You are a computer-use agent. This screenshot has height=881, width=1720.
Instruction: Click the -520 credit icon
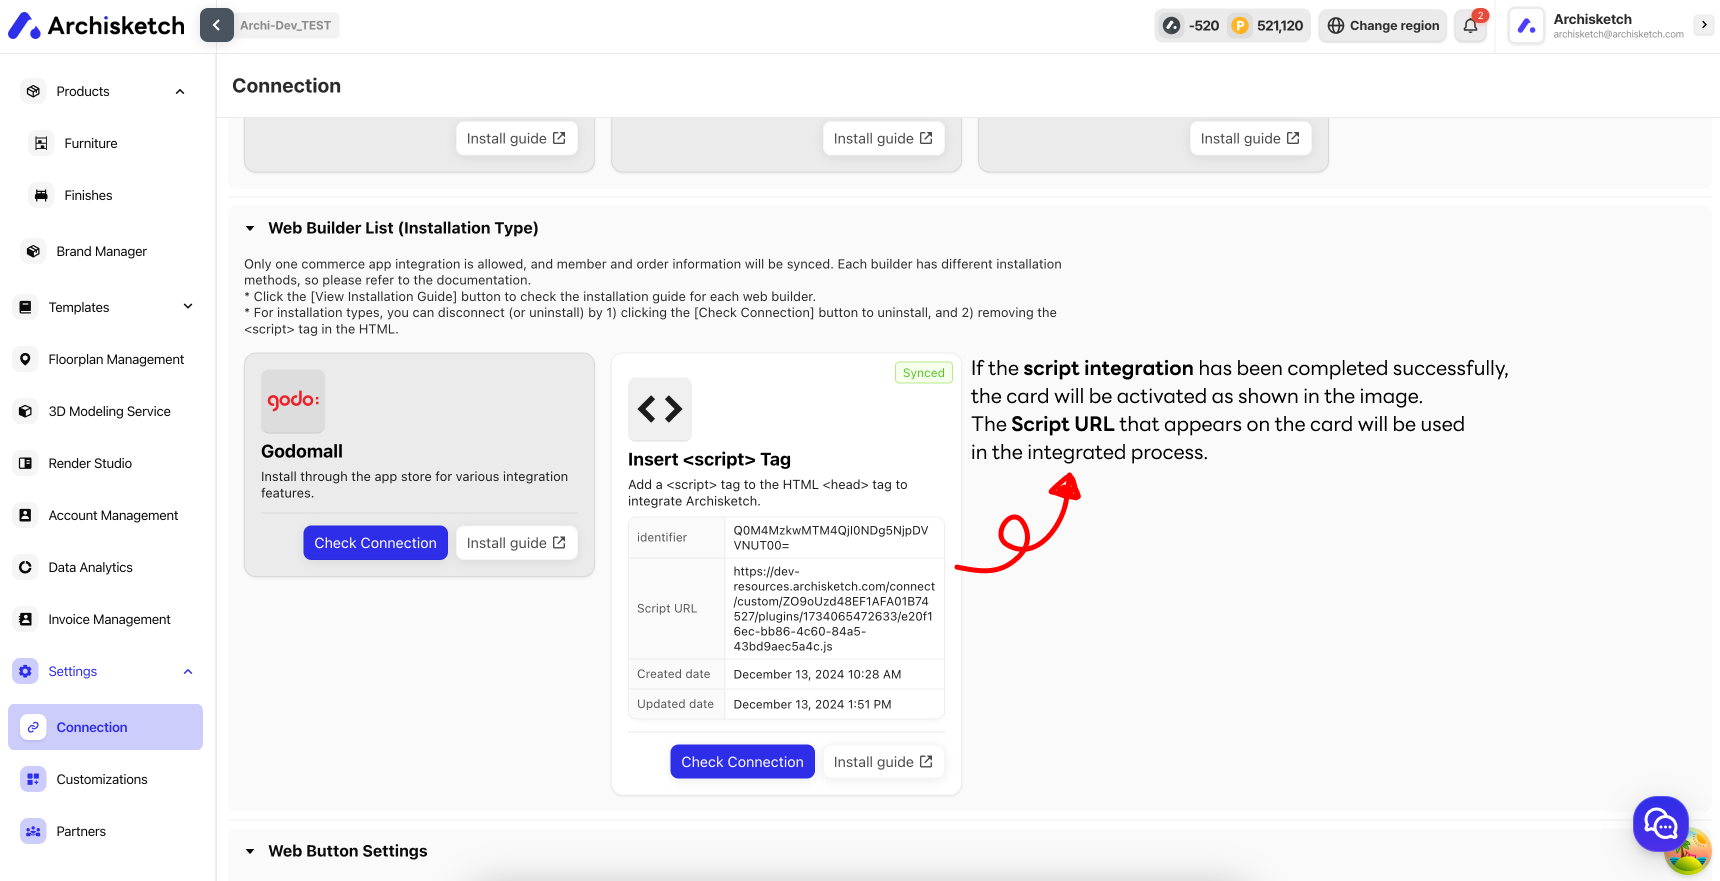tap(1171, 26)
